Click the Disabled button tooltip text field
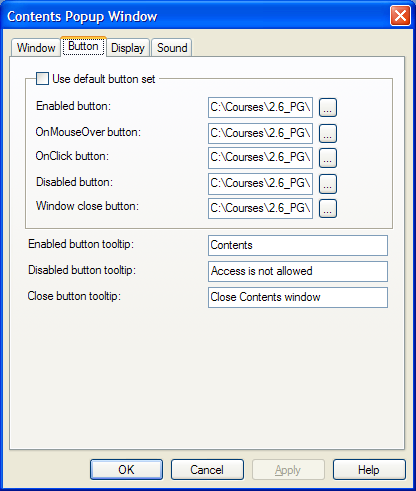Image resolution: width=416 pixels, height=491 pixels. tap(298, 271)
